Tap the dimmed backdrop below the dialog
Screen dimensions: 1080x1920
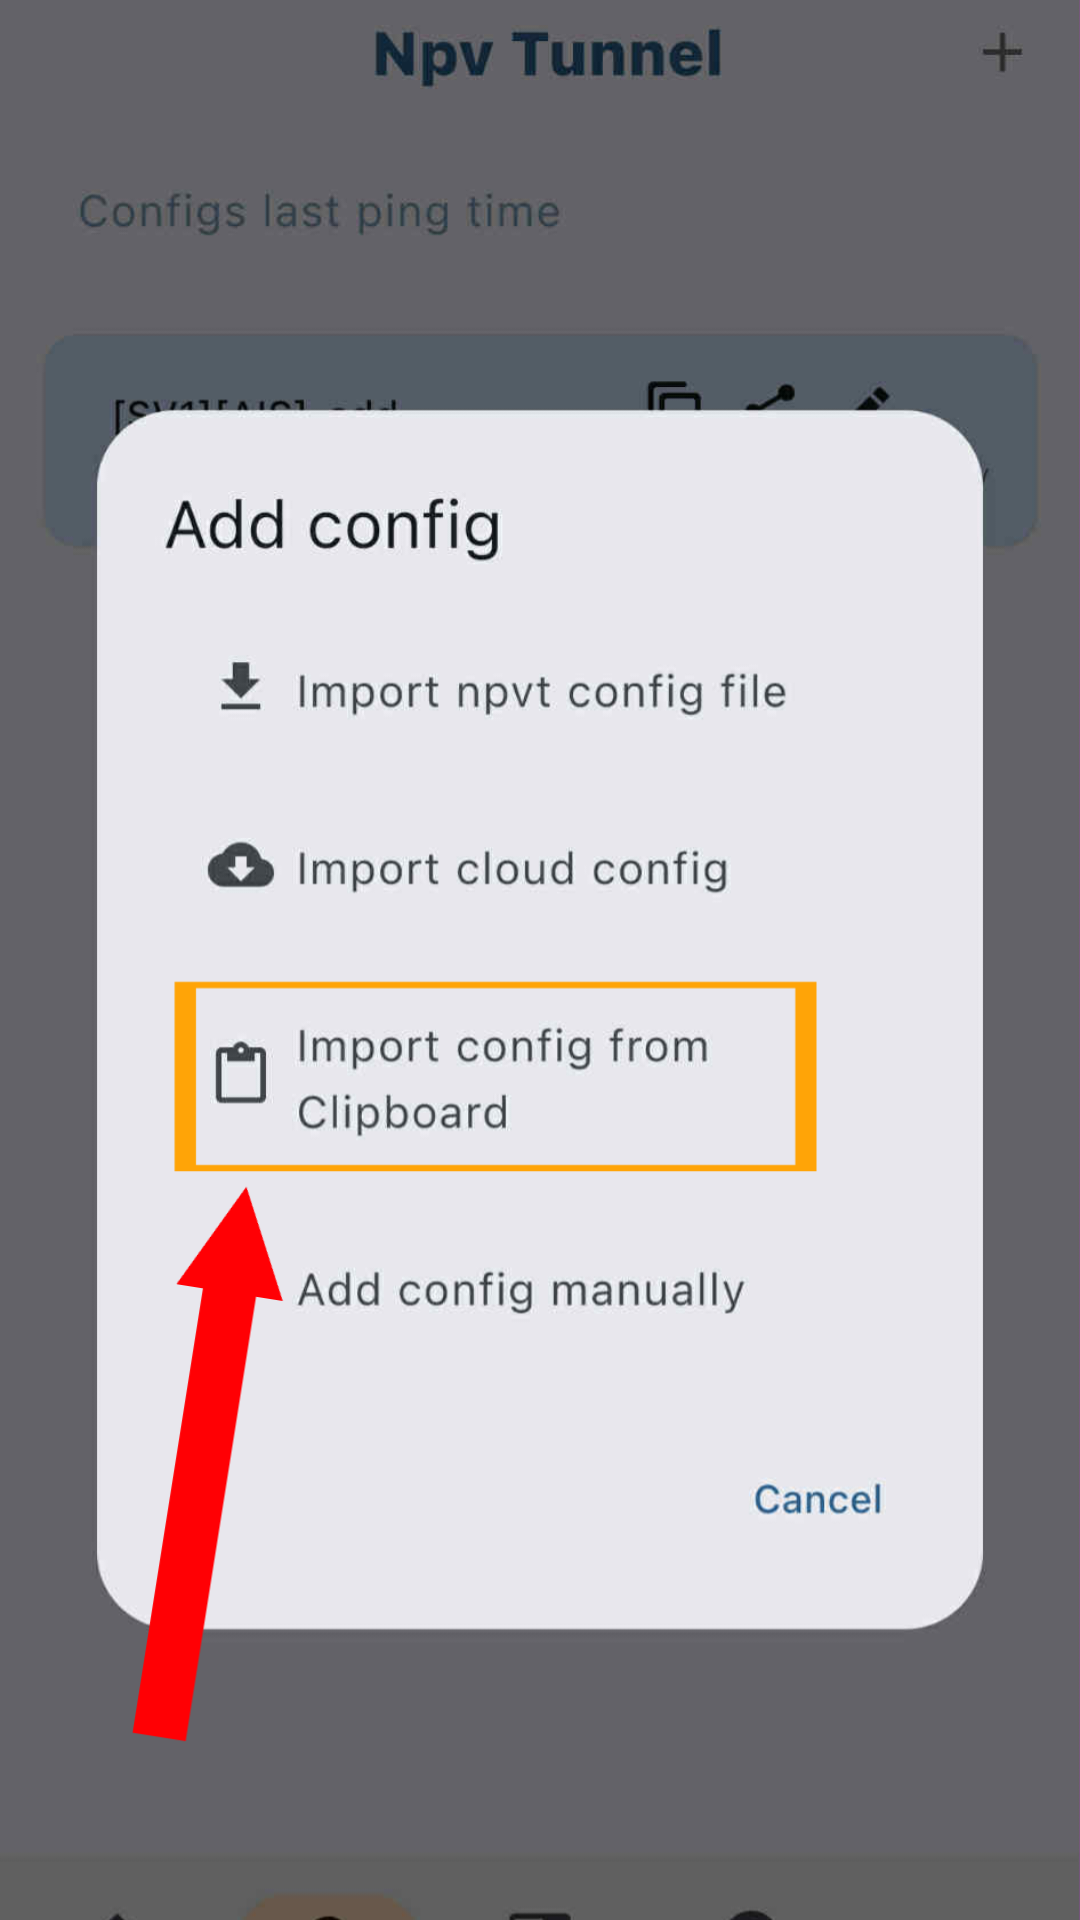pos(540,1740)
